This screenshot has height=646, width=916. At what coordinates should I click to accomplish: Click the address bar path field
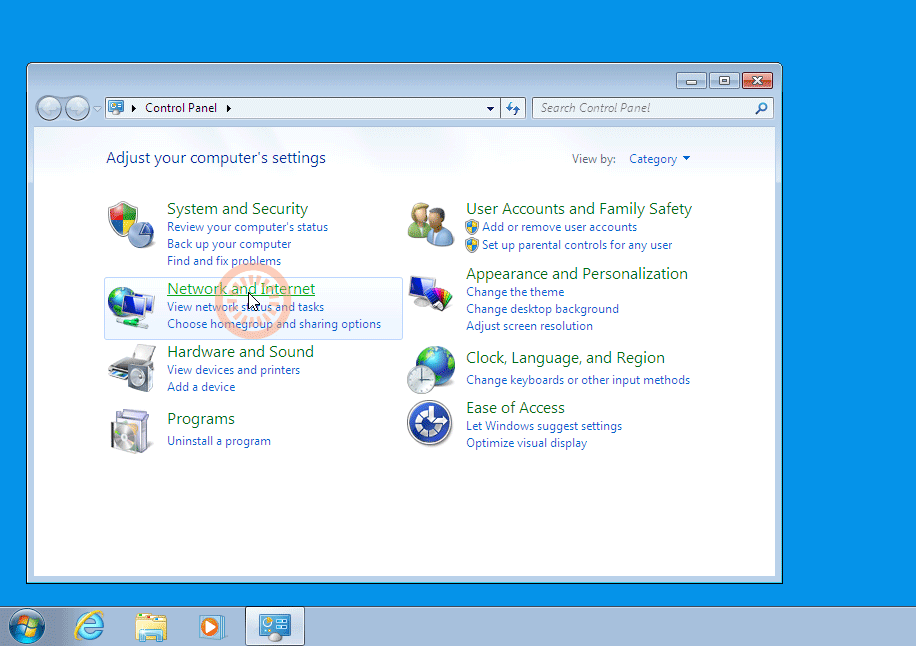click(303, 108)
